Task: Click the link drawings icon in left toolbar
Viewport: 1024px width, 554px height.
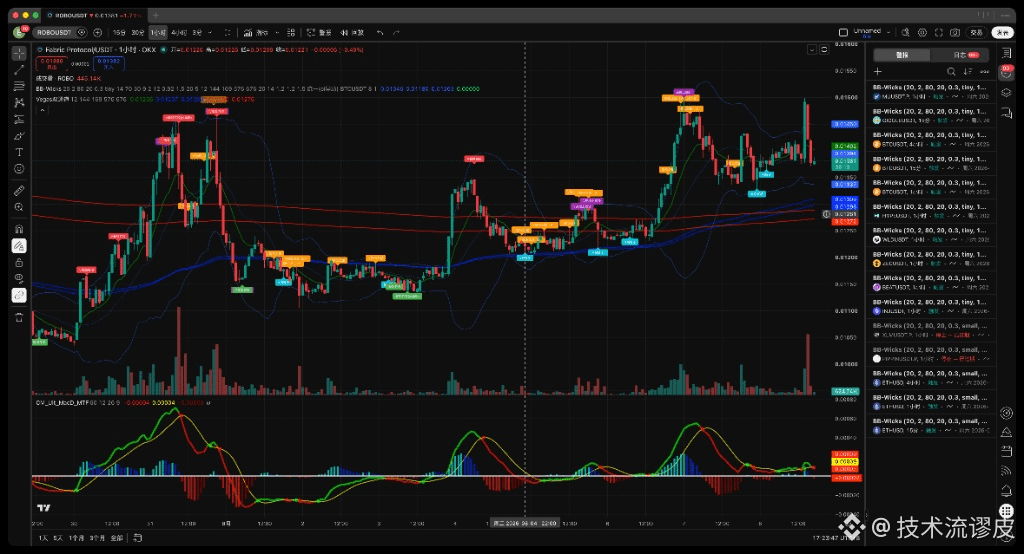Action: click(19, 295)
